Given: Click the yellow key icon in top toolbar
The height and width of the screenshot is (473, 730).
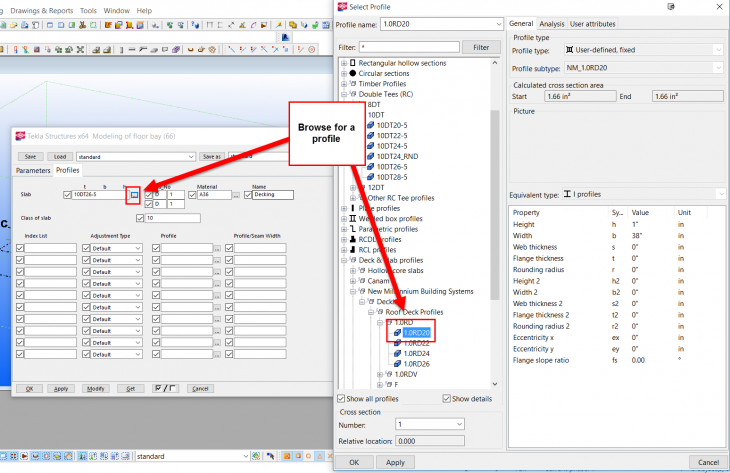Looking at the screenshot, I should coord(278,25).
